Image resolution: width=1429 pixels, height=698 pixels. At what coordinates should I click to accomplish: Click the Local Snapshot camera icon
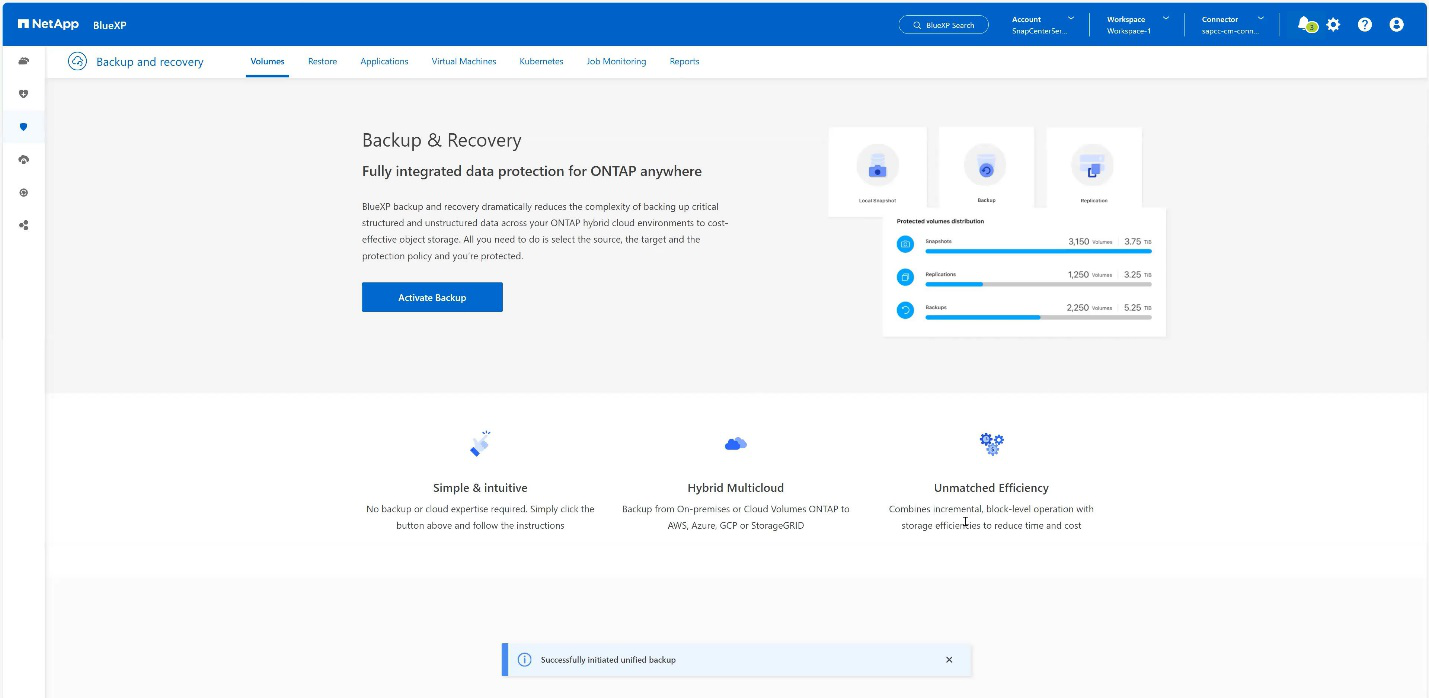(877, 165)
